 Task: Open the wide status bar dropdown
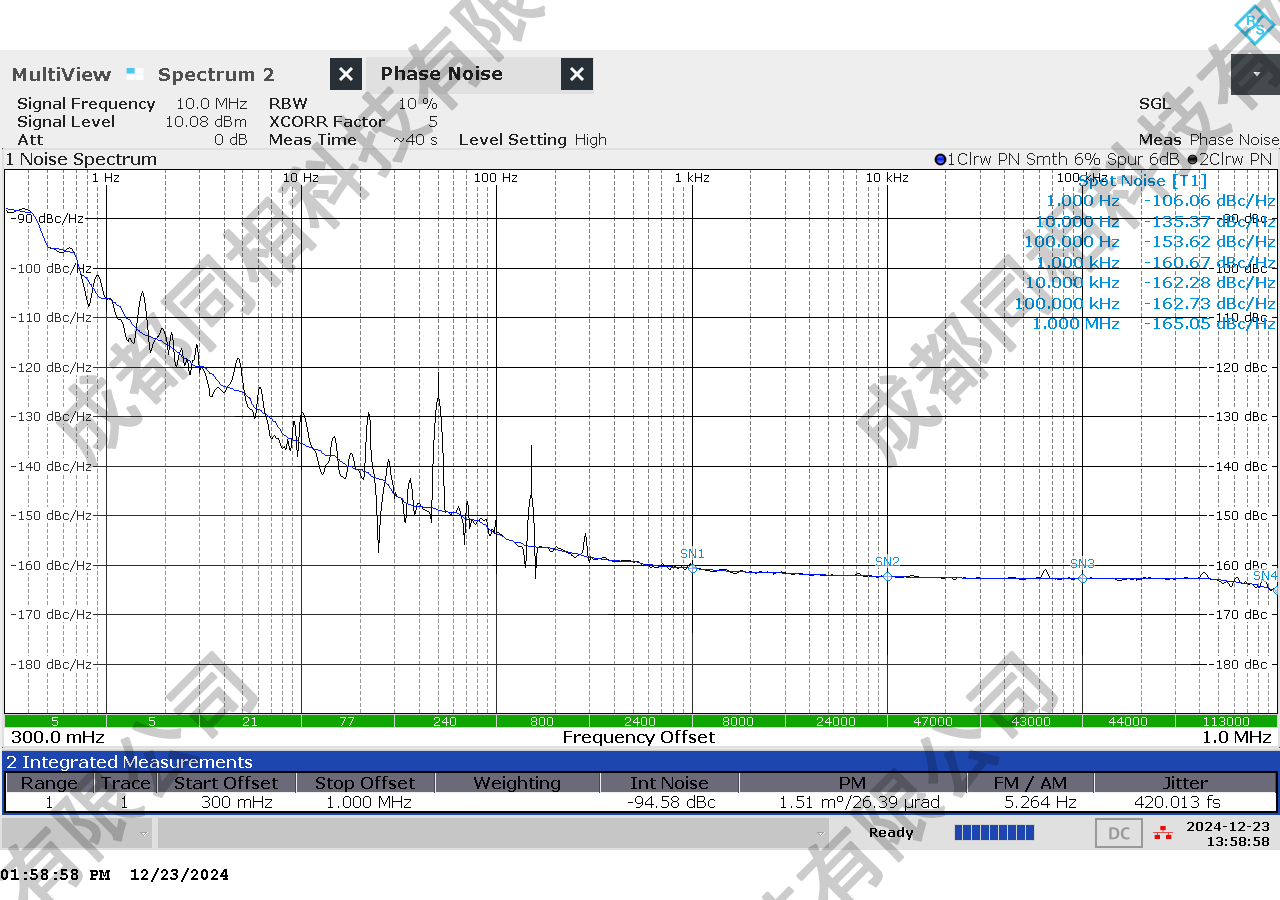click(821, 833)
